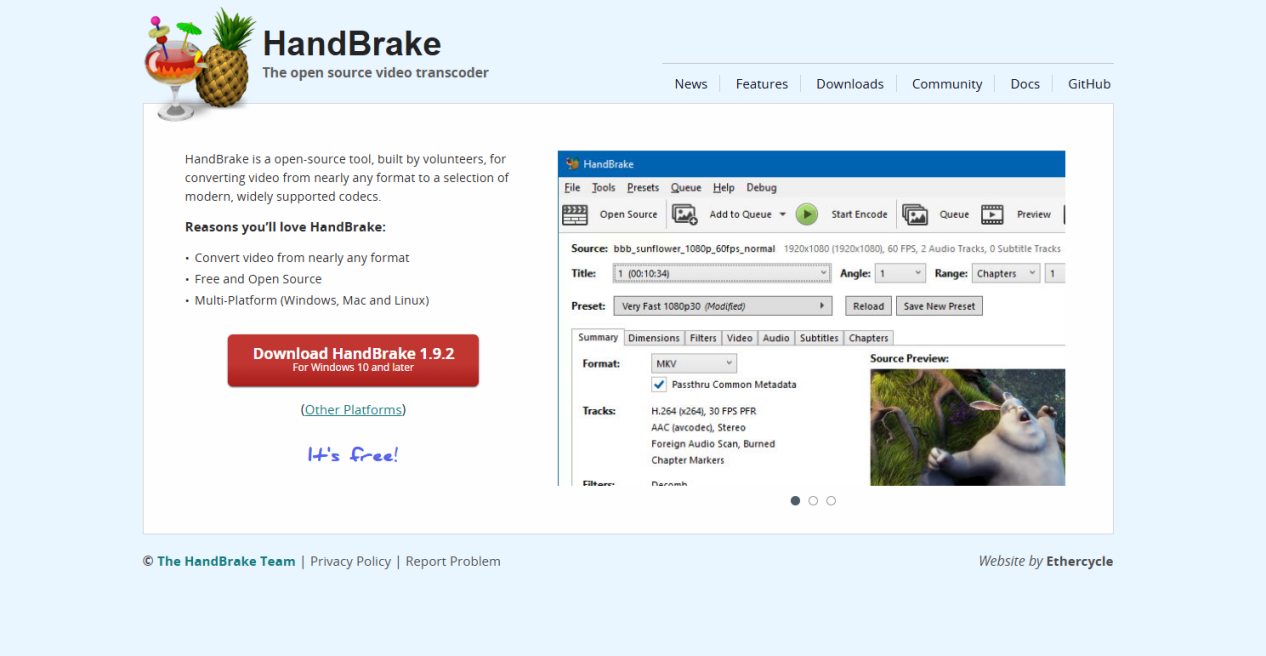Open the Angle dropdown
Viewport: 1266px width, 656px height.
(900, 273)
